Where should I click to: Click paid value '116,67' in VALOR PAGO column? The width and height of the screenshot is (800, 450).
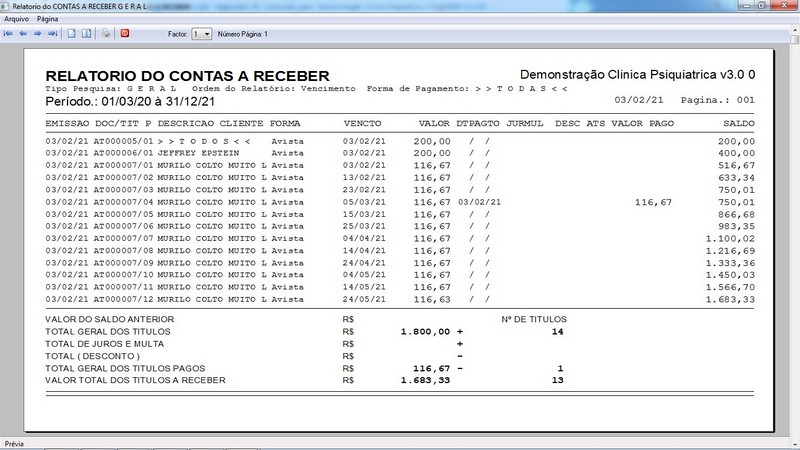pos(654,203)
